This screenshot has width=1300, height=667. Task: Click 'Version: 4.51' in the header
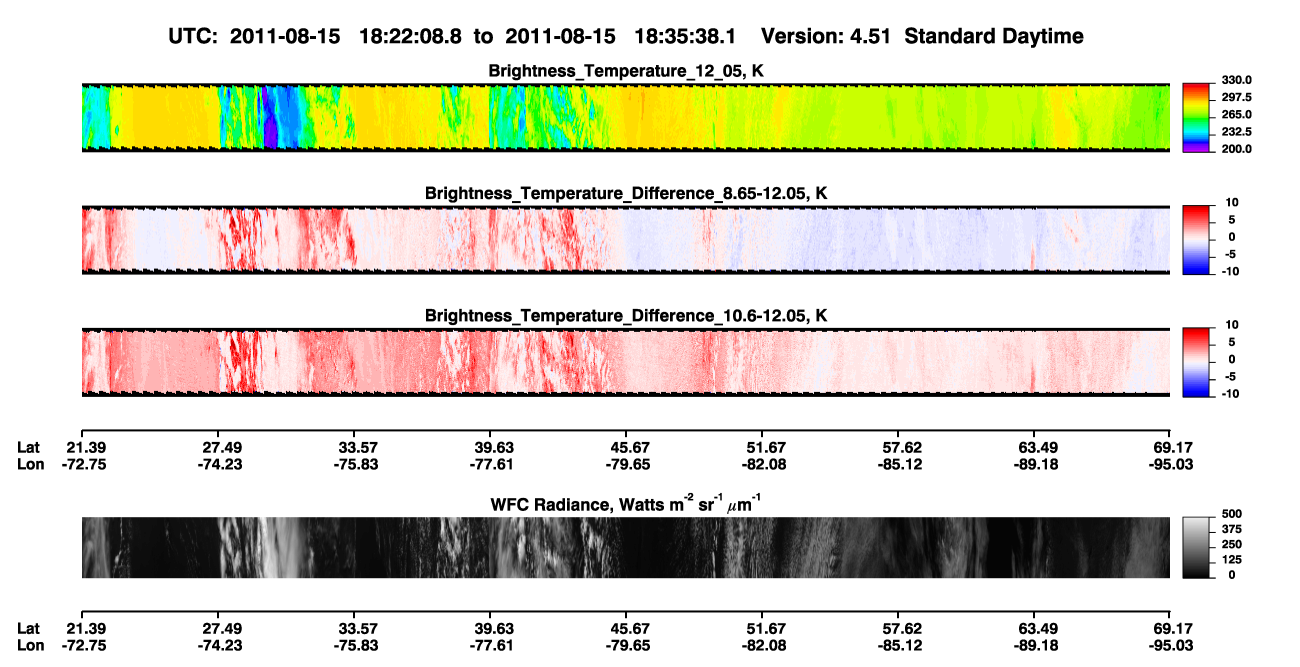point(826,36)
